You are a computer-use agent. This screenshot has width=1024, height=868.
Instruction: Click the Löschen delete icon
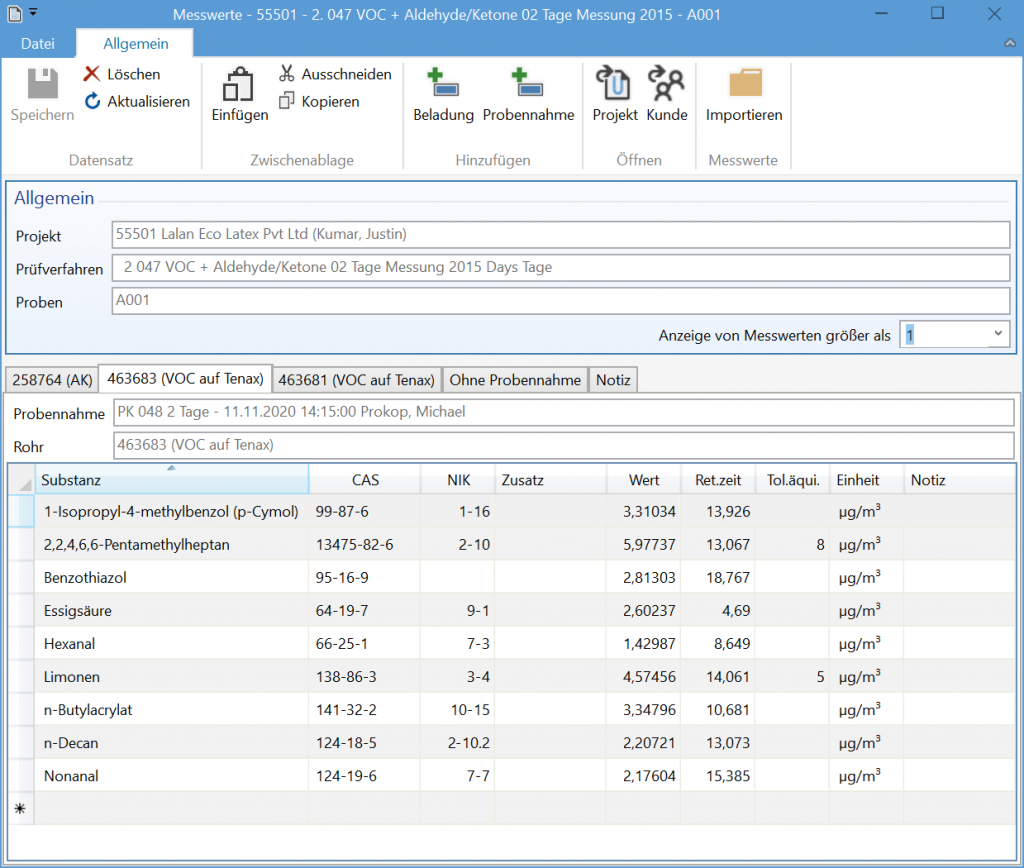tap(92, 74)
